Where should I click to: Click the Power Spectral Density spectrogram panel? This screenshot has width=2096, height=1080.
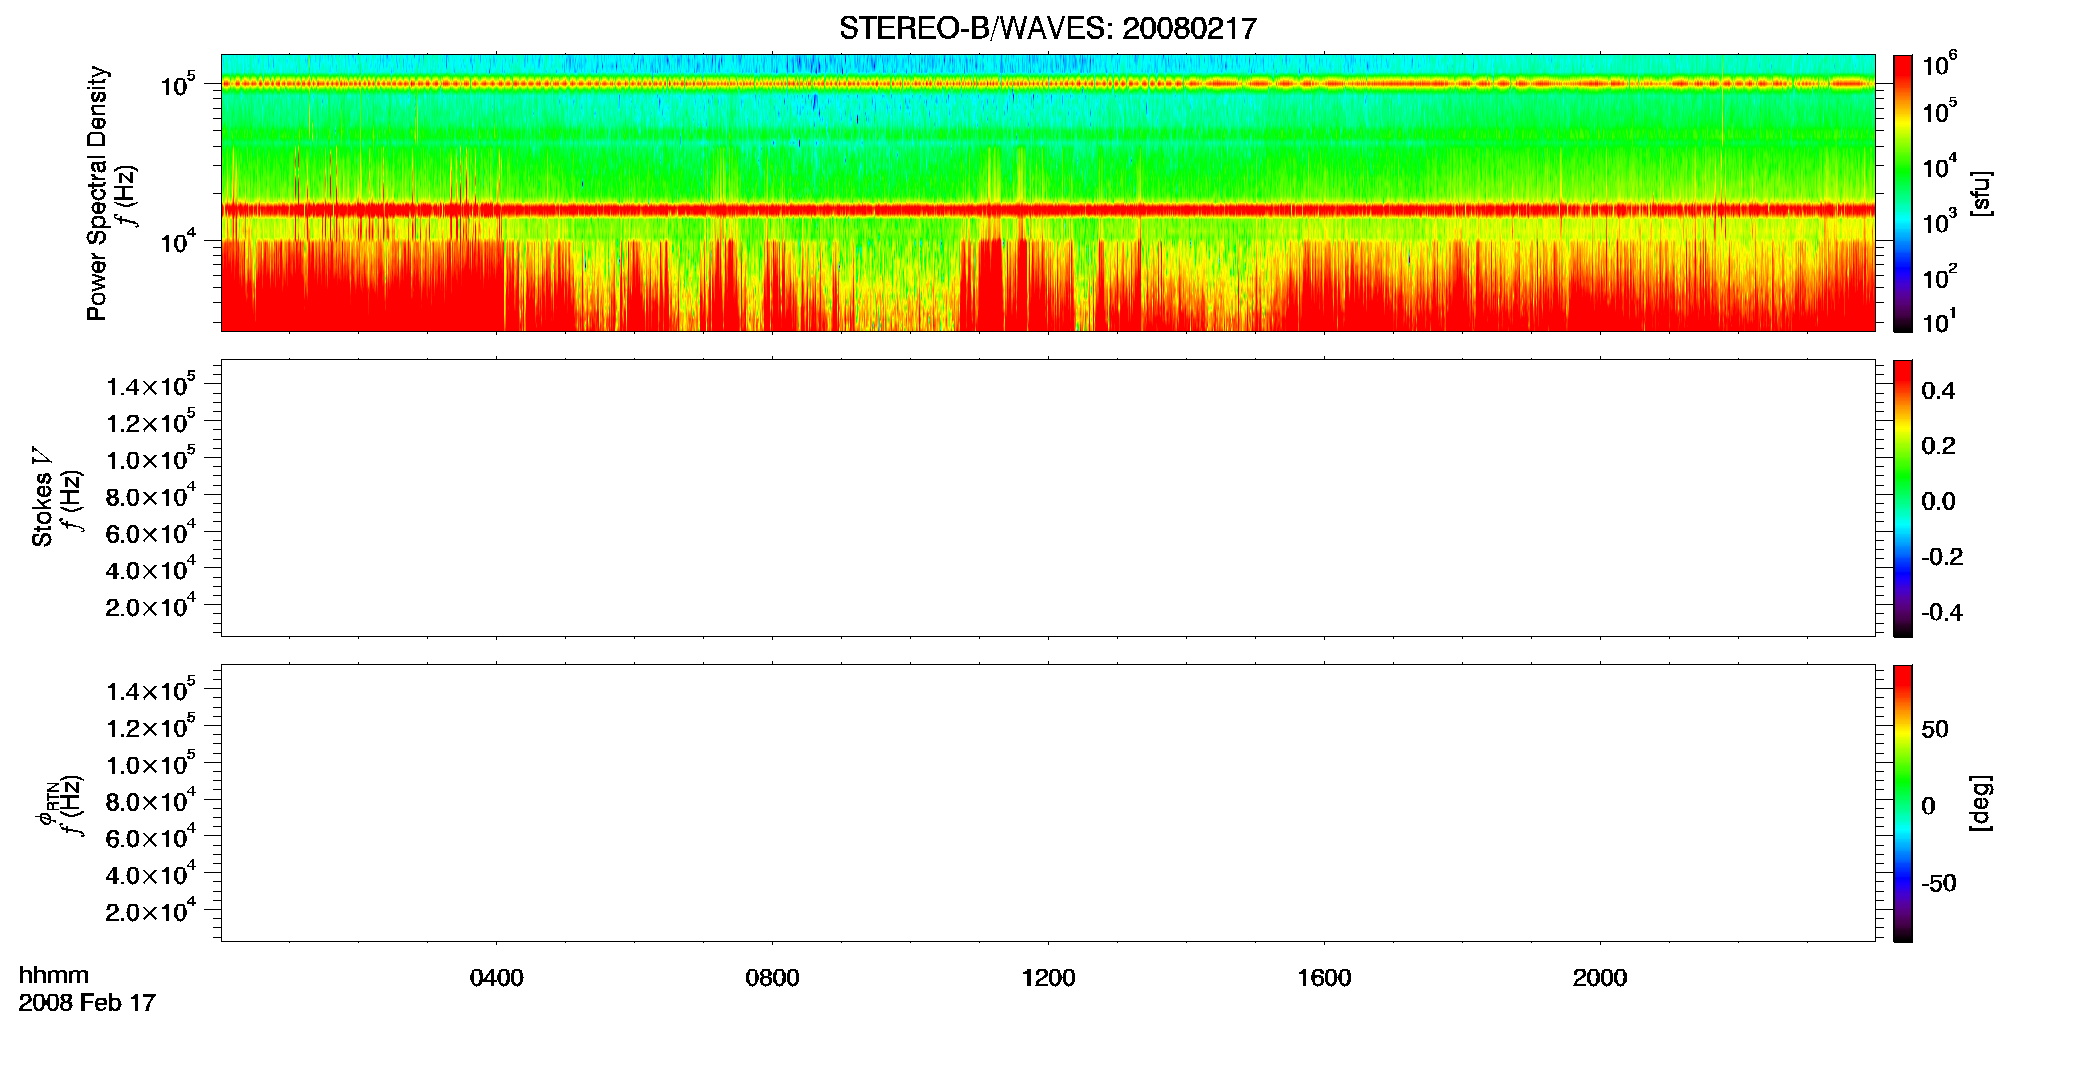click(x=1048, y=192)
